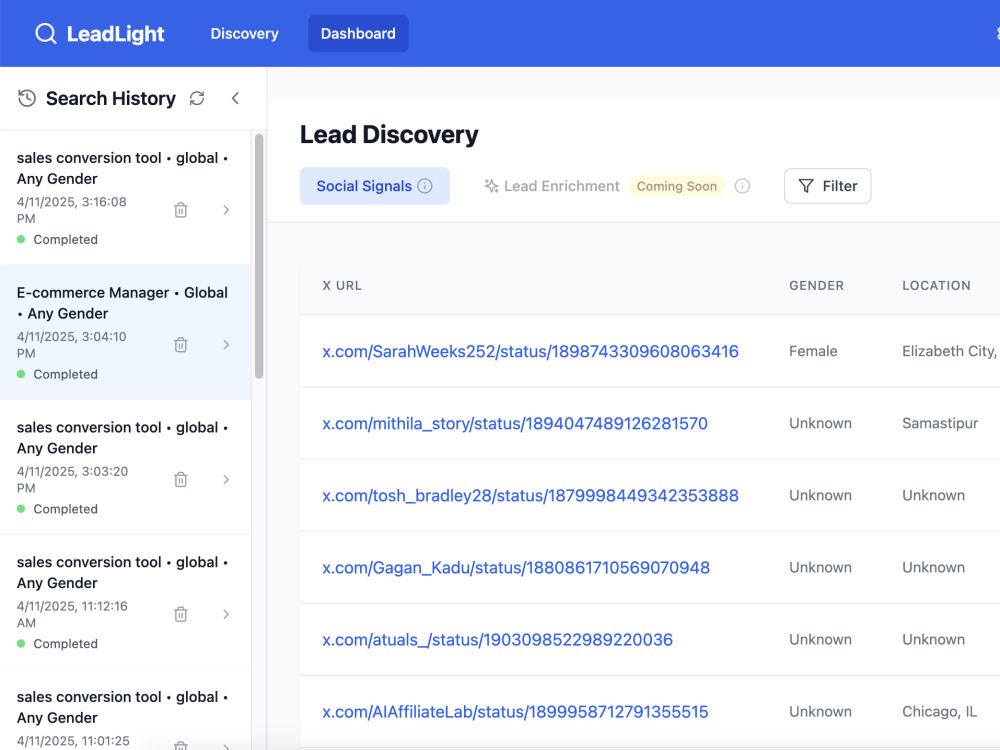Click the GENDER column header
Screen dimensions: 1000x750
[x=816, y=286]
